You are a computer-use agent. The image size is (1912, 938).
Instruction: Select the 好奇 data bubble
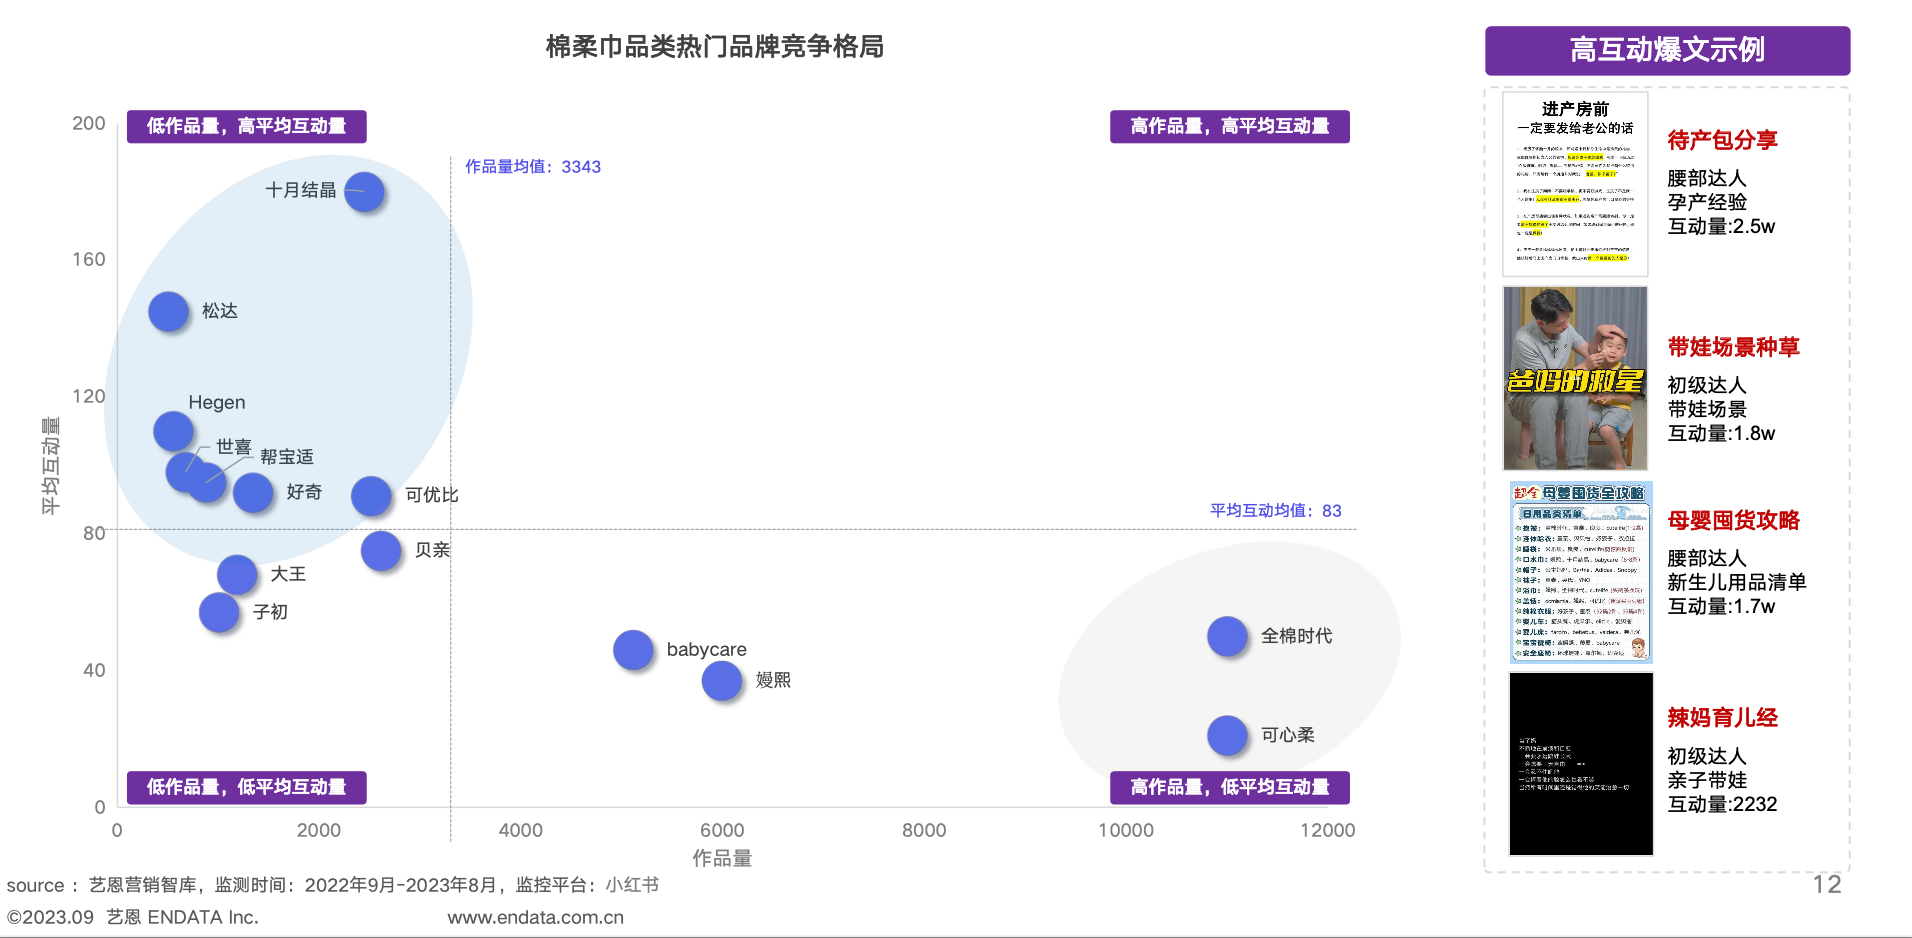pyautogui.click(x=253, y=493)
